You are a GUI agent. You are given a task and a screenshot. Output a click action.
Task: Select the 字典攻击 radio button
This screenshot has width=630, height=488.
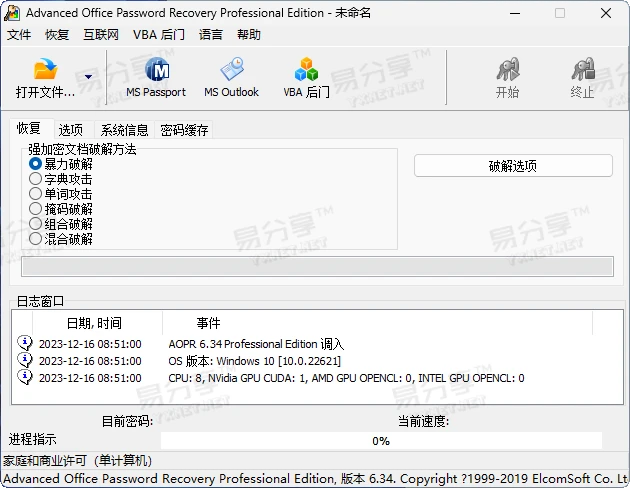tap(35, 179)
